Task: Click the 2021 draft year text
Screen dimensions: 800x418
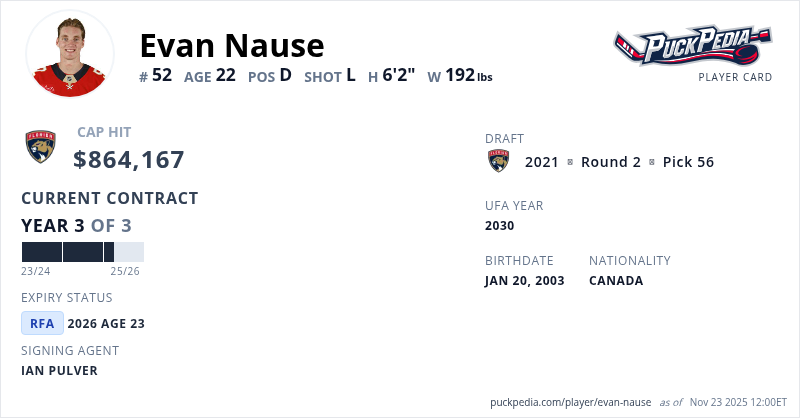Action: [541, 162]
